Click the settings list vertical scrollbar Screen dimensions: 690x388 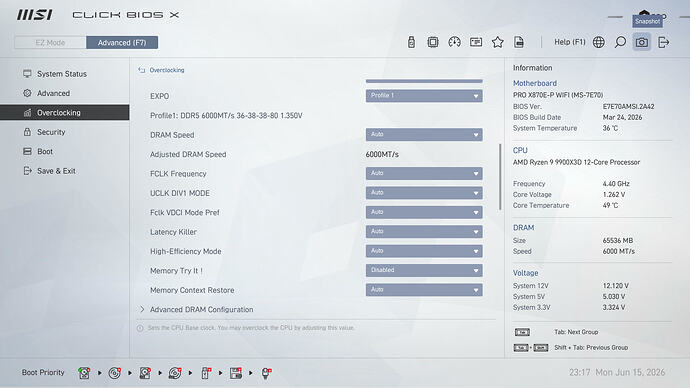(500, 176)
